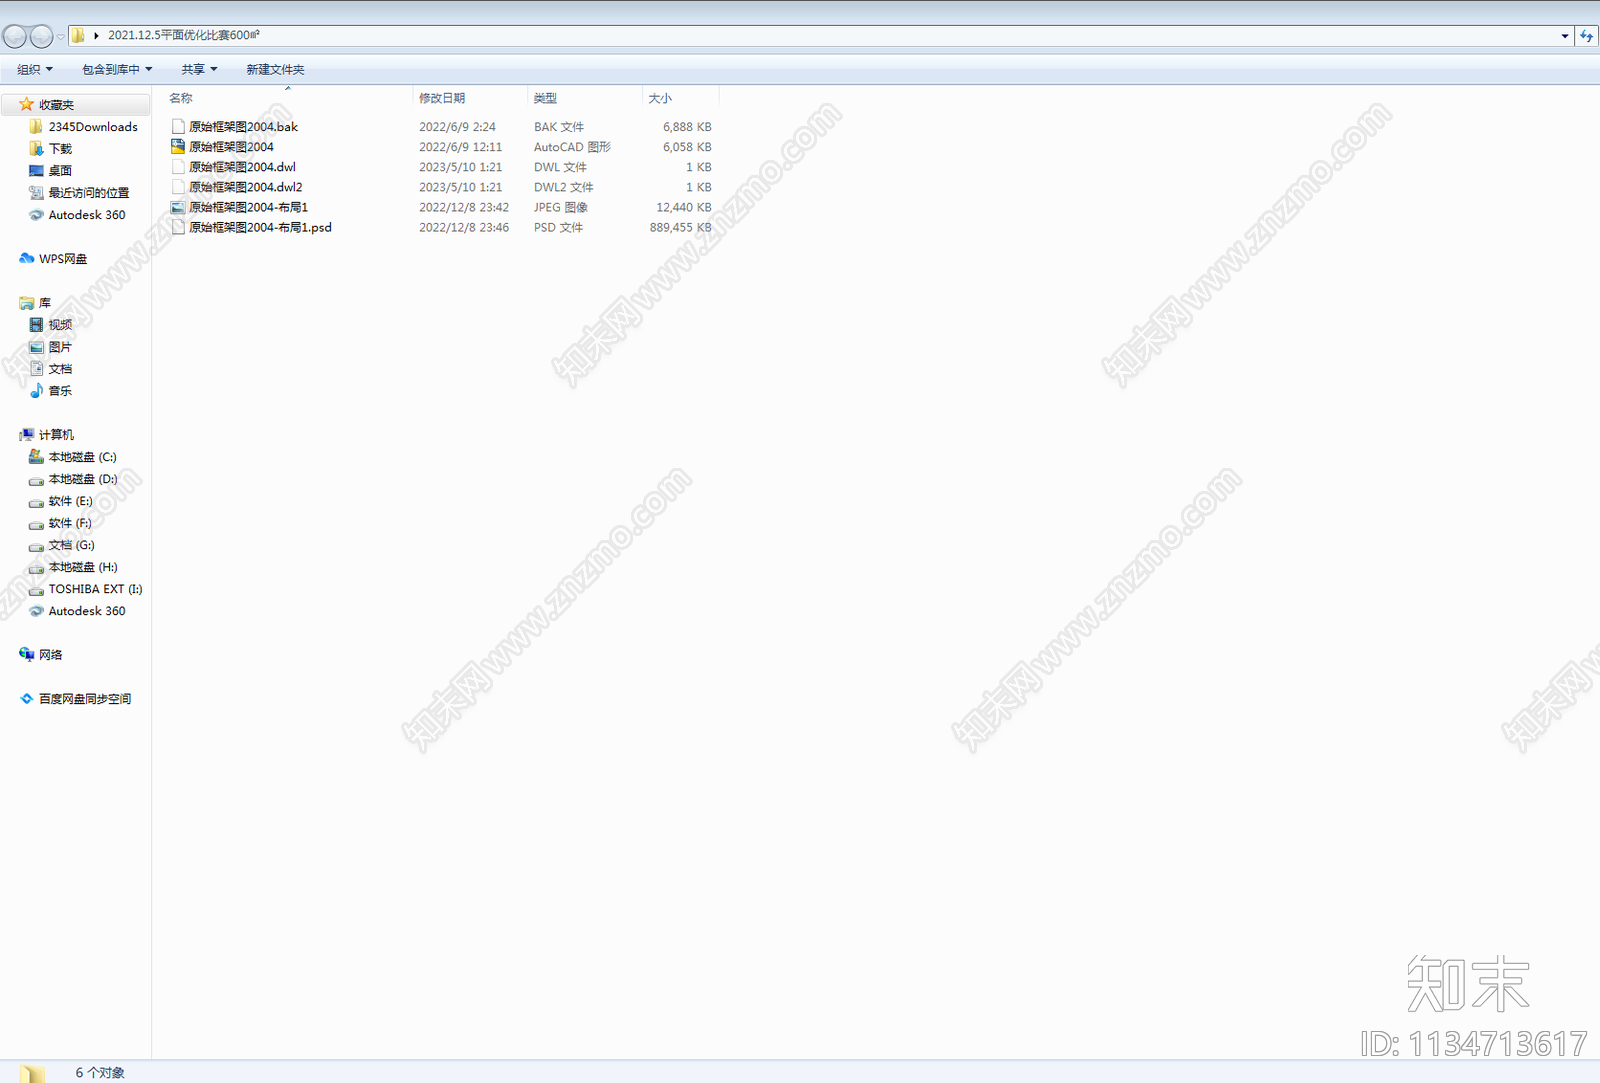Screen dimensions: 1600x1083
Task: Click the 12,440 KB size cell
Action: click(684, 207)
